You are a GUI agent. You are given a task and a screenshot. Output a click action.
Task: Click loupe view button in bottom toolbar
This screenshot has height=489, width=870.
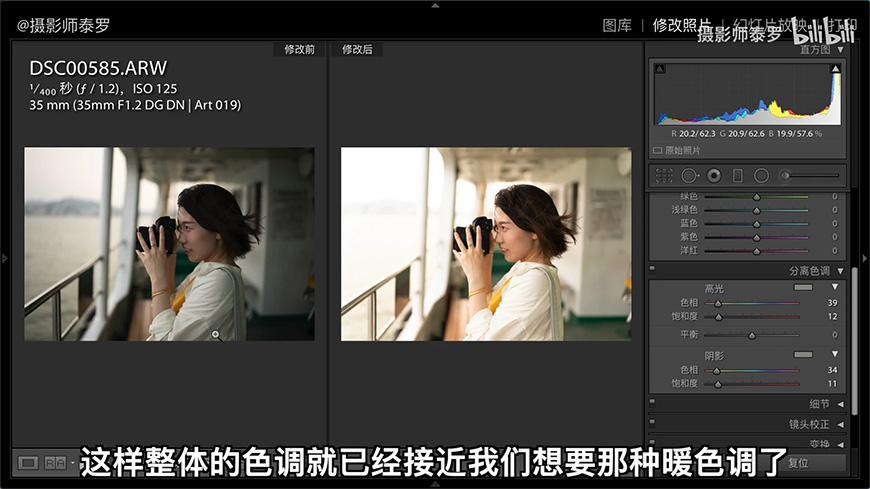click(x=28, y=463)
